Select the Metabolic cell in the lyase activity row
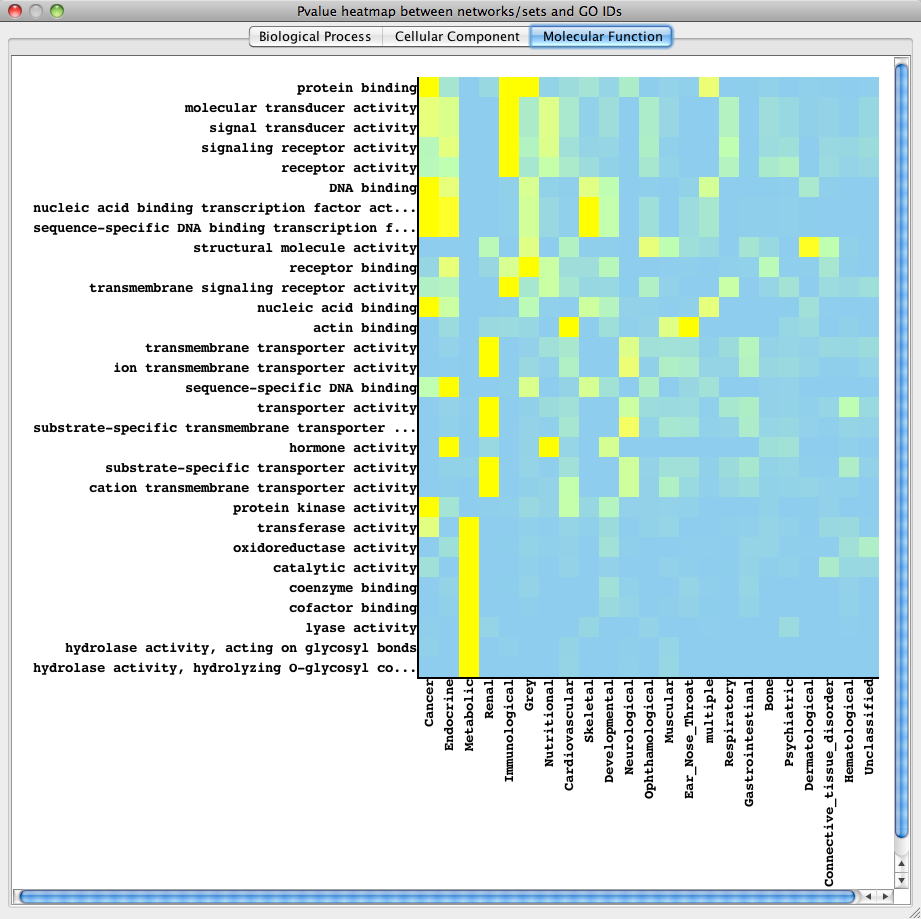 tap(469, 628)
